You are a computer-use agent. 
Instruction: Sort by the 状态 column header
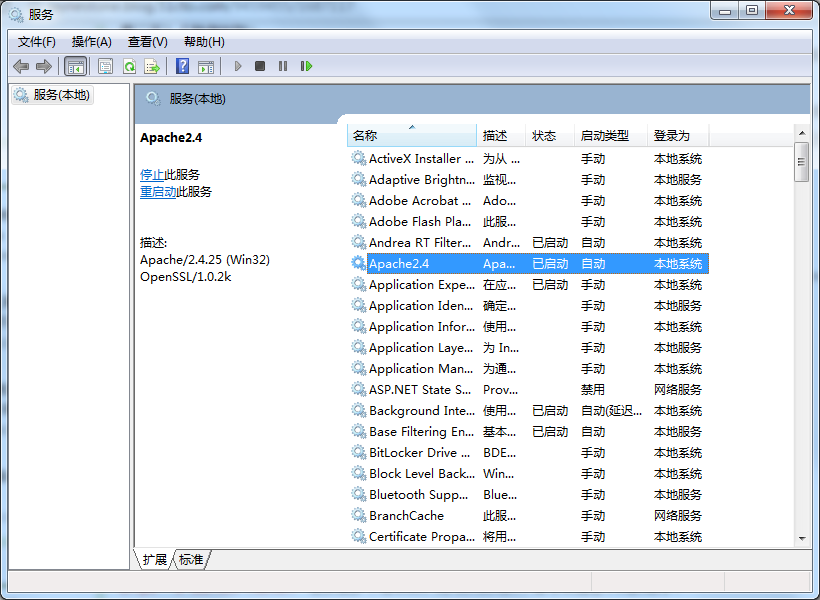coord(550,135)
